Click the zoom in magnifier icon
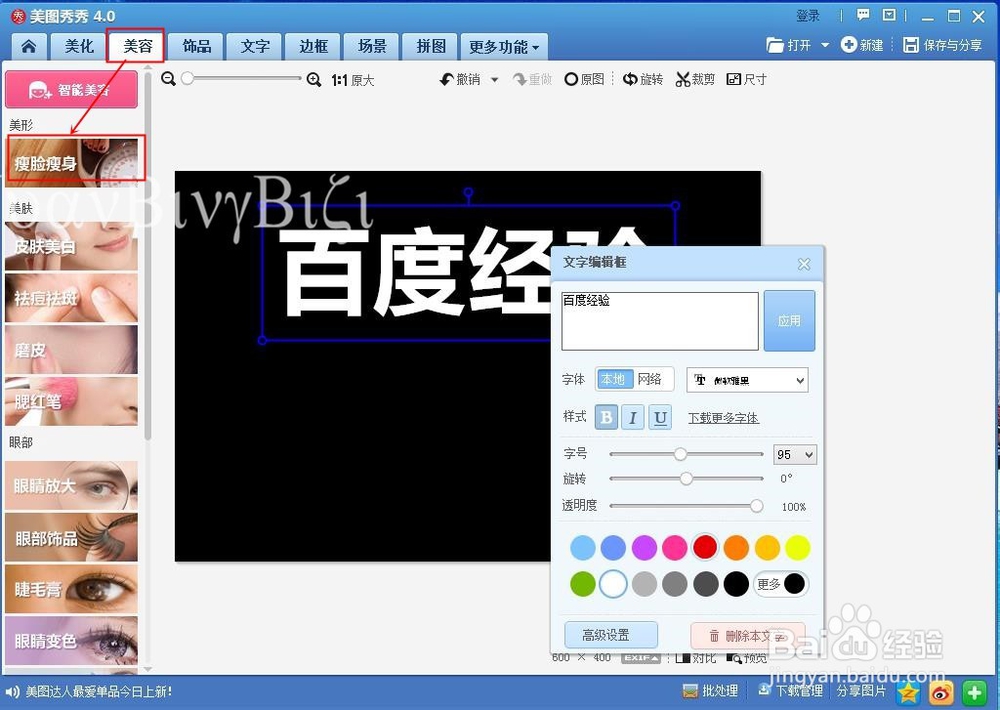 (x=314, y=80)
